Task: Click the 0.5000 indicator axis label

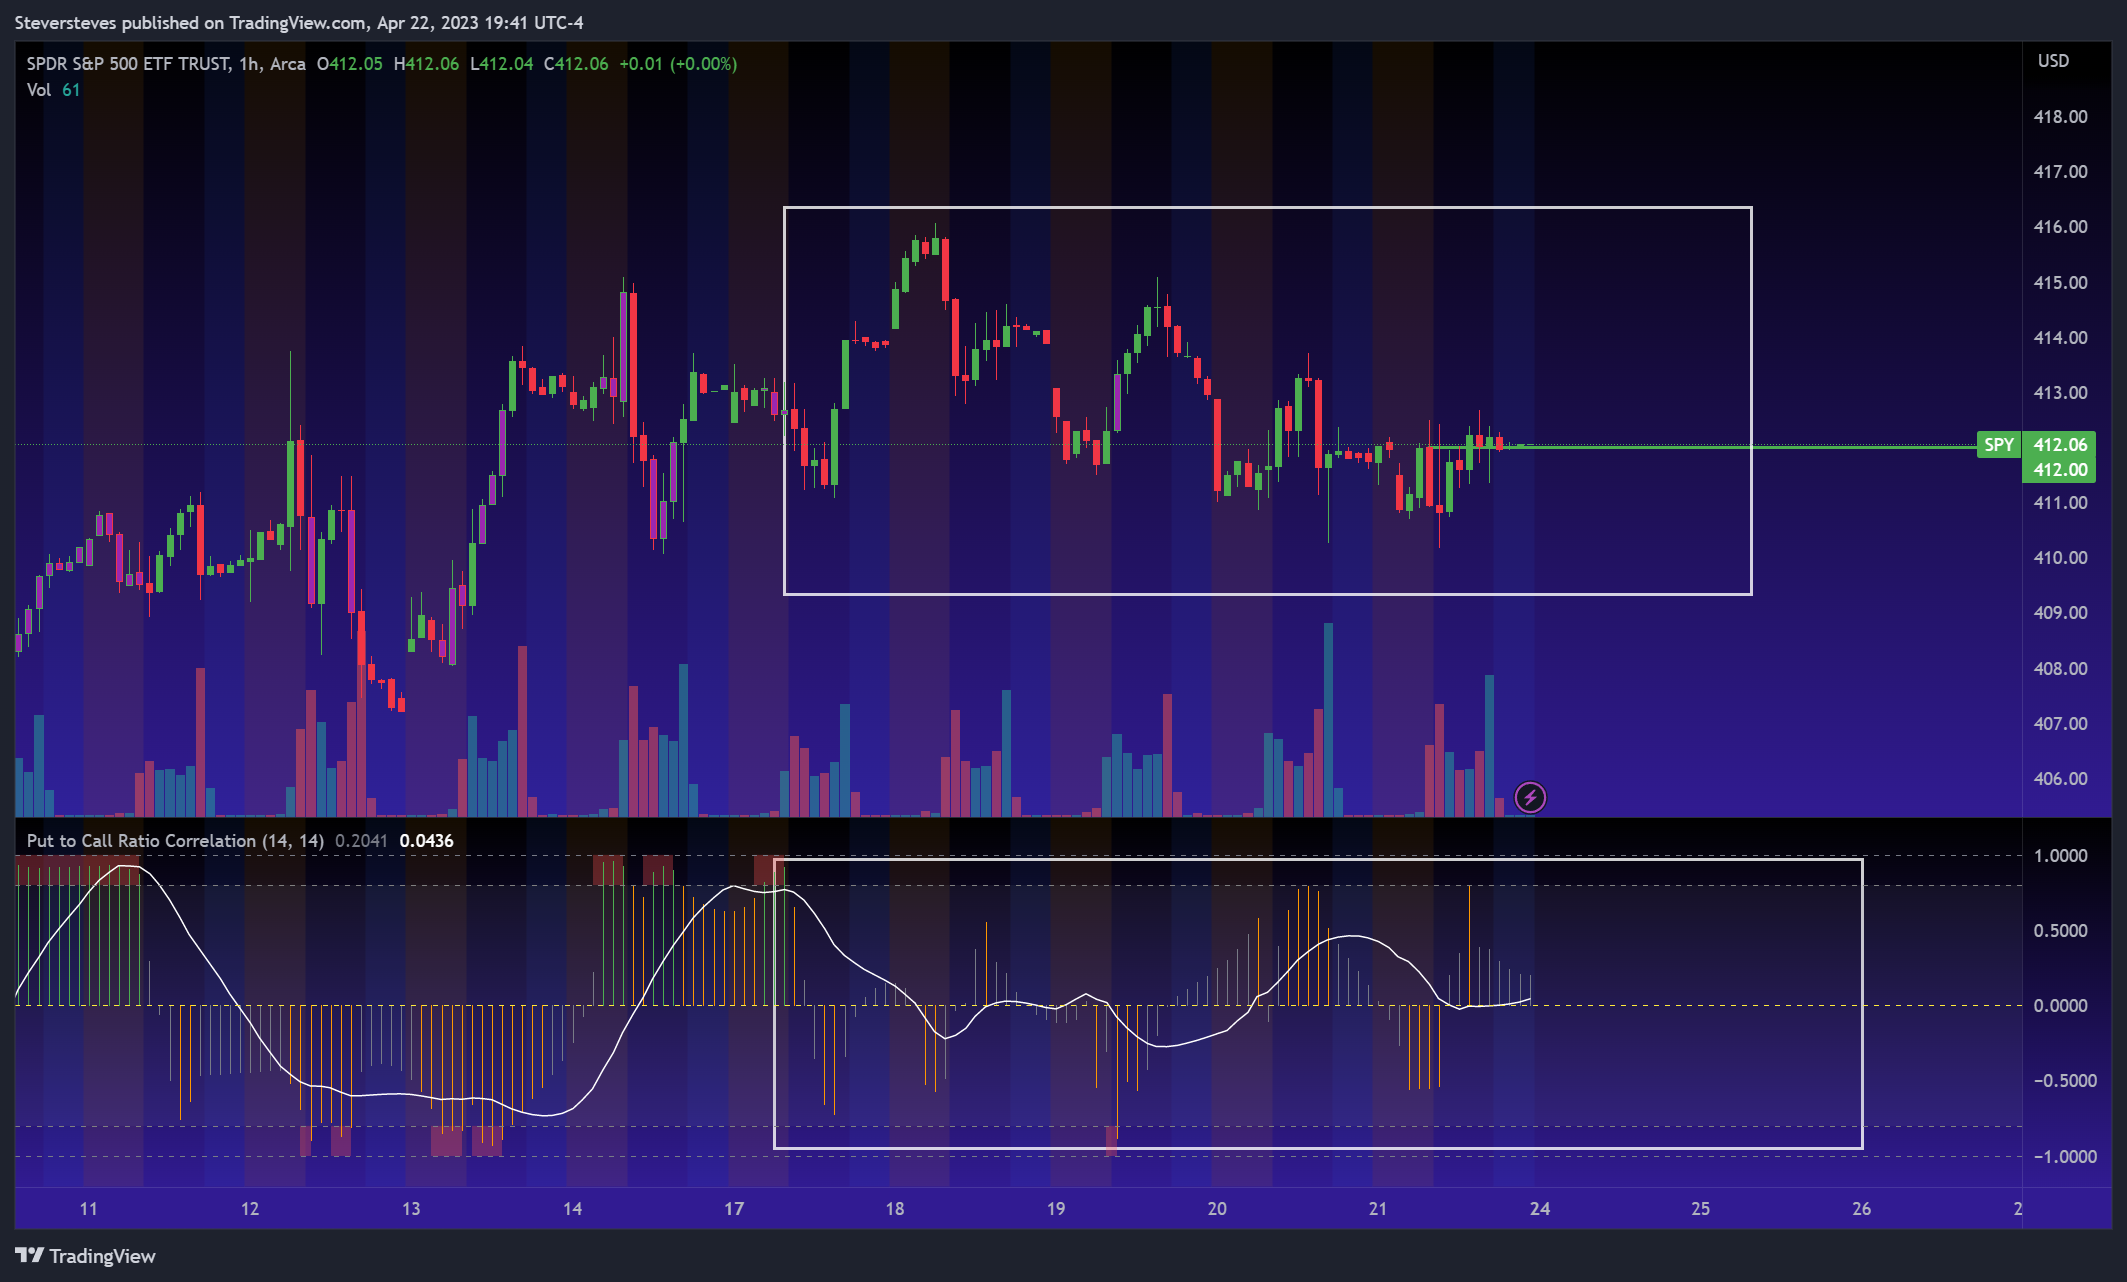Action: click(2060, 931)
